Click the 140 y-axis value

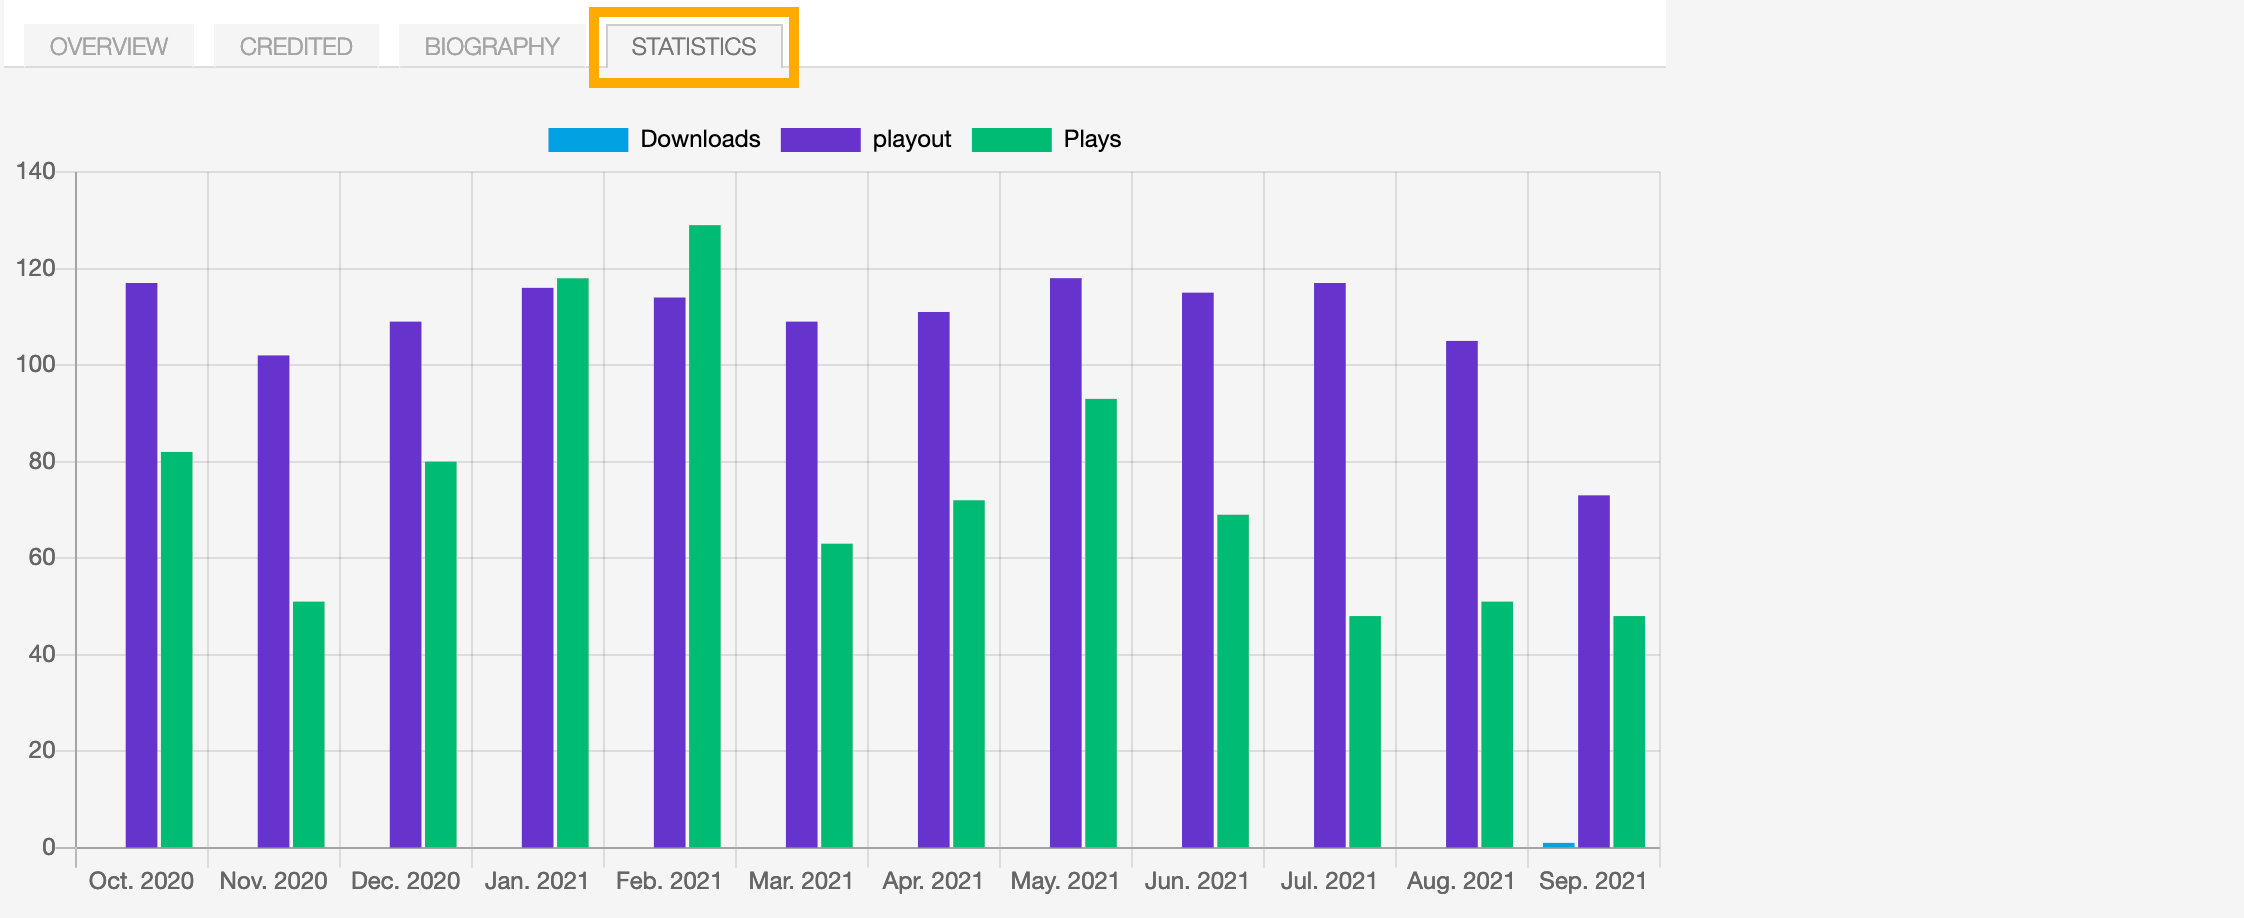coord(36,171)
